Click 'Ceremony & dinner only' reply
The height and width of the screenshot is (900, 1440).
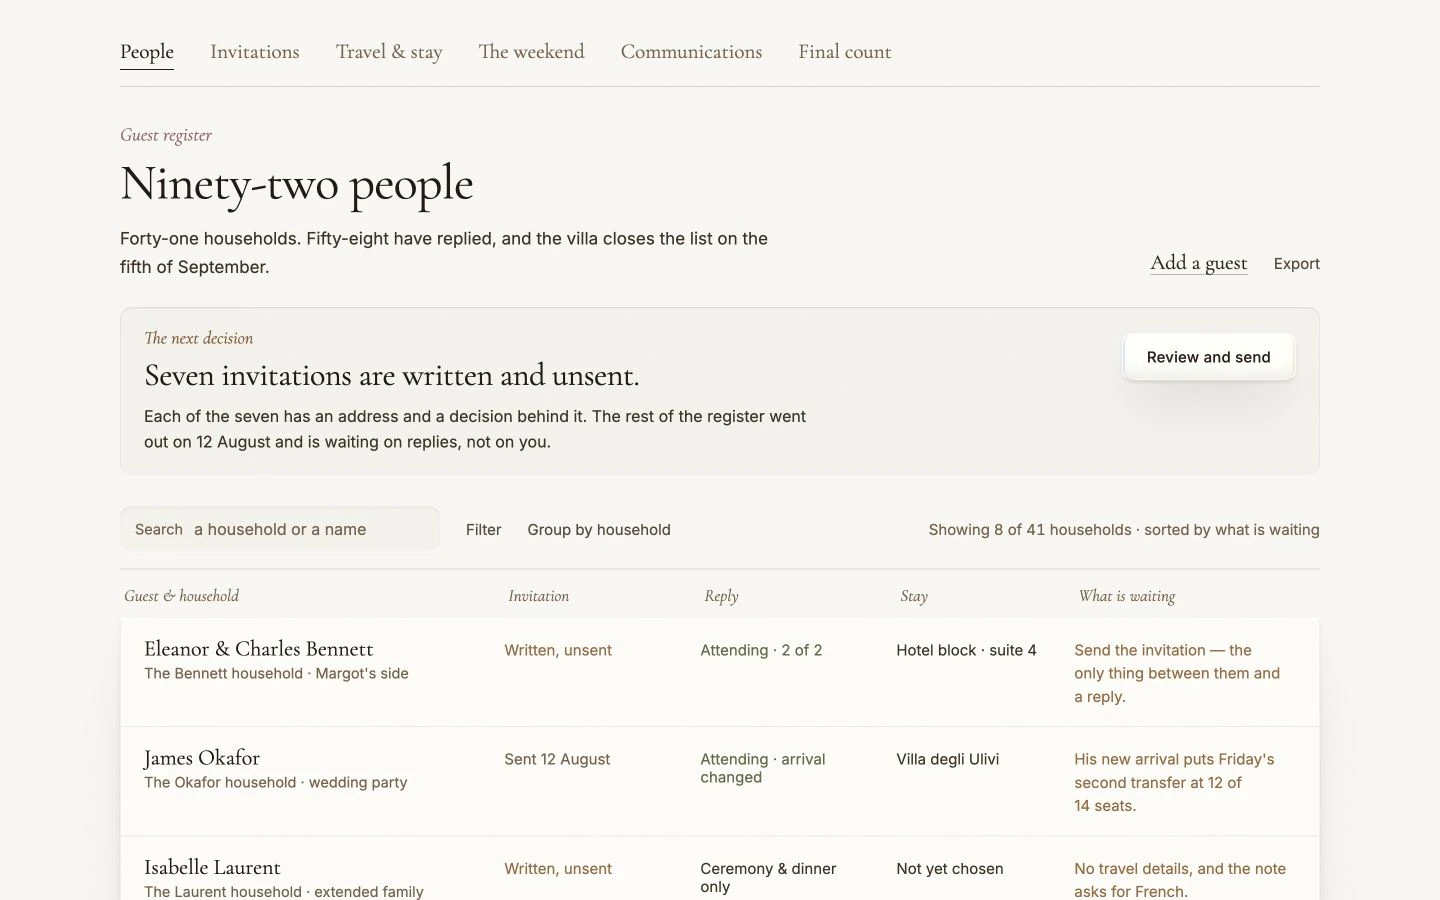(x=768, y=877)
